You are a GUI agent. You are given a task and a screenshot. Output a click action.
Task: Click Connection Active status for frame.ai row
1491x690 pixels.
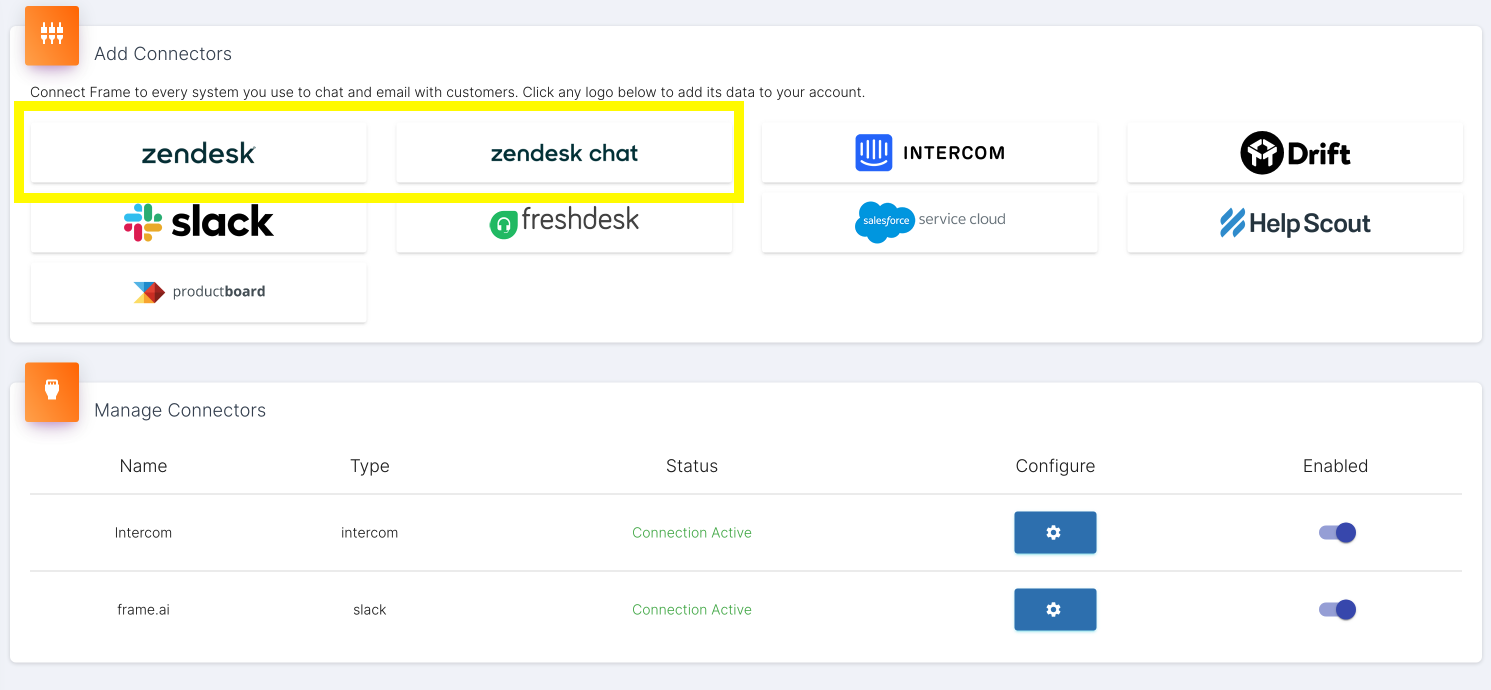(692, 610)
